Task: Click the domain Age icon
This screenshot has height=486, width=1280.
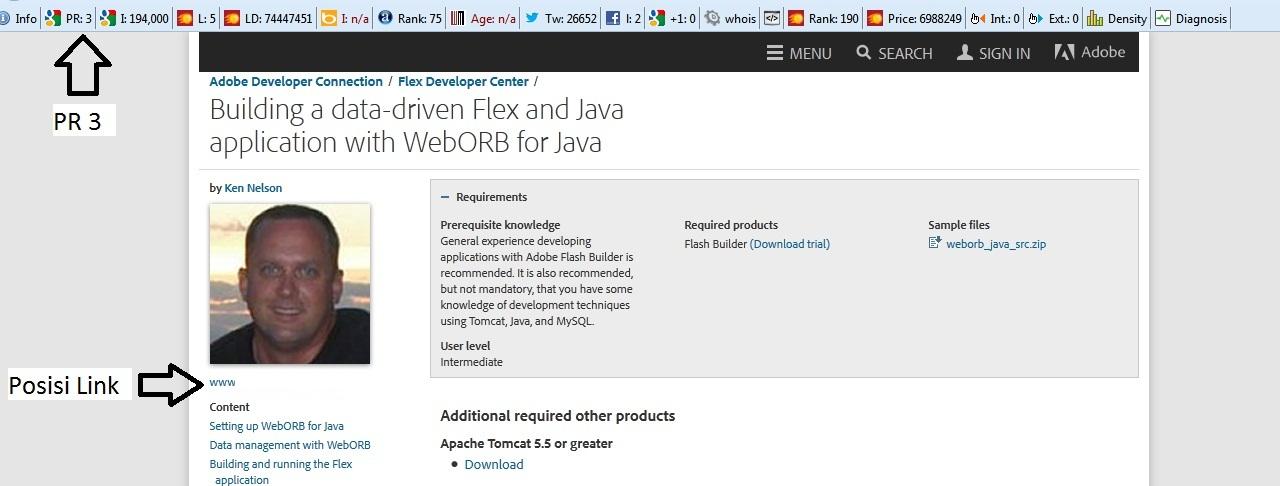Action: tap(457, 18)
